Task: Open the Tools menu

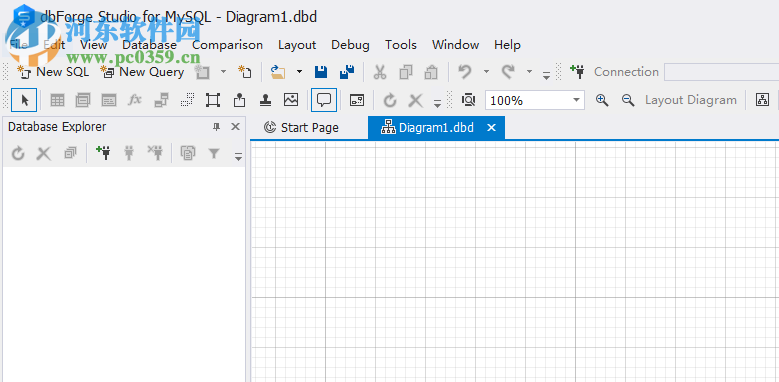Action: [401, 45]
